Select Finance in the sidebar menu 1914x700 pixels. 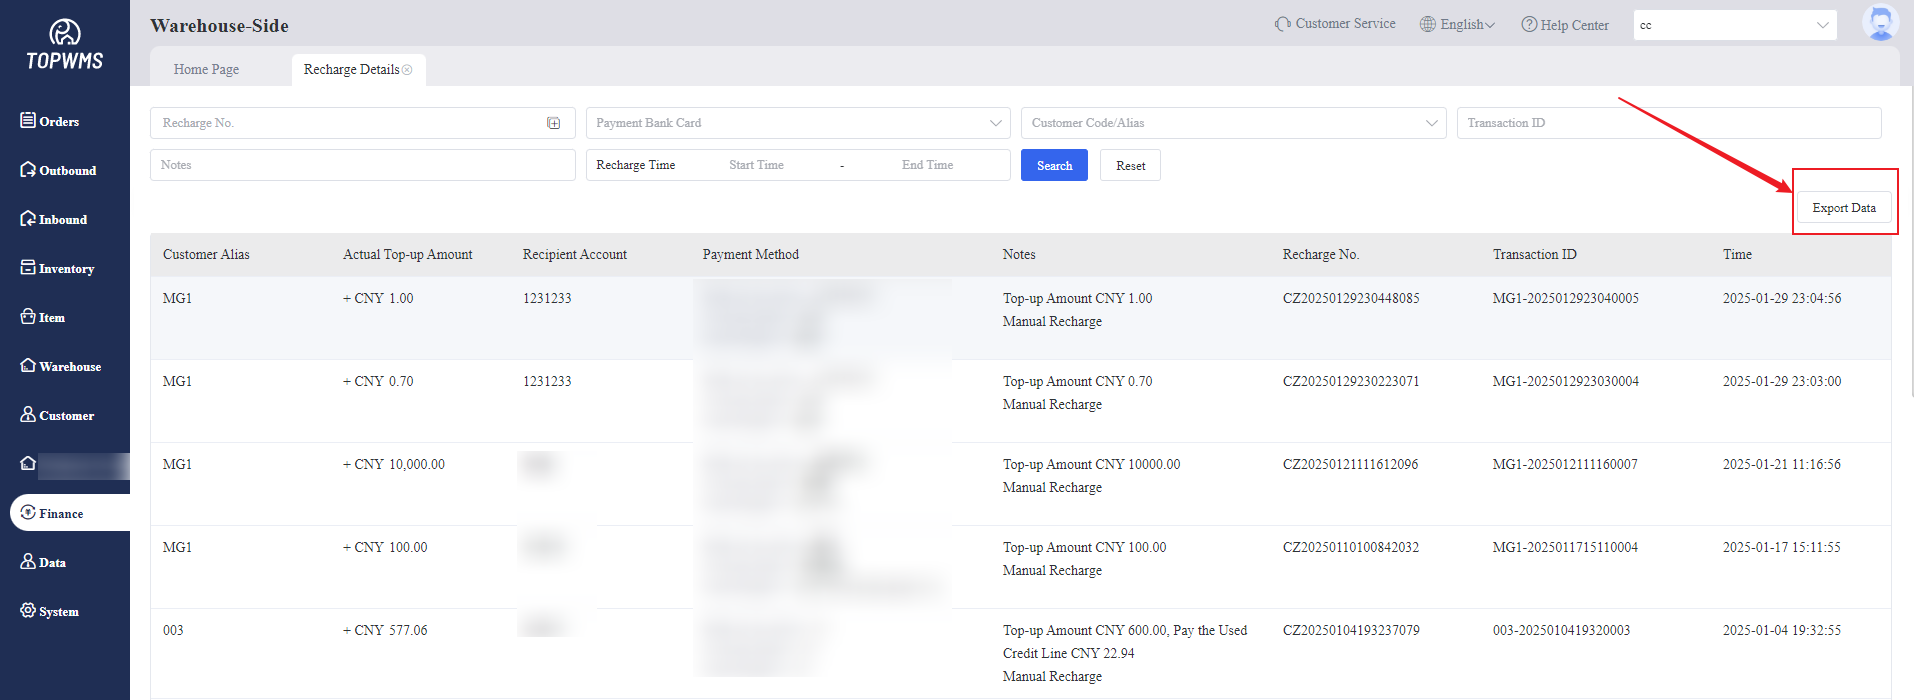point(61,513)
